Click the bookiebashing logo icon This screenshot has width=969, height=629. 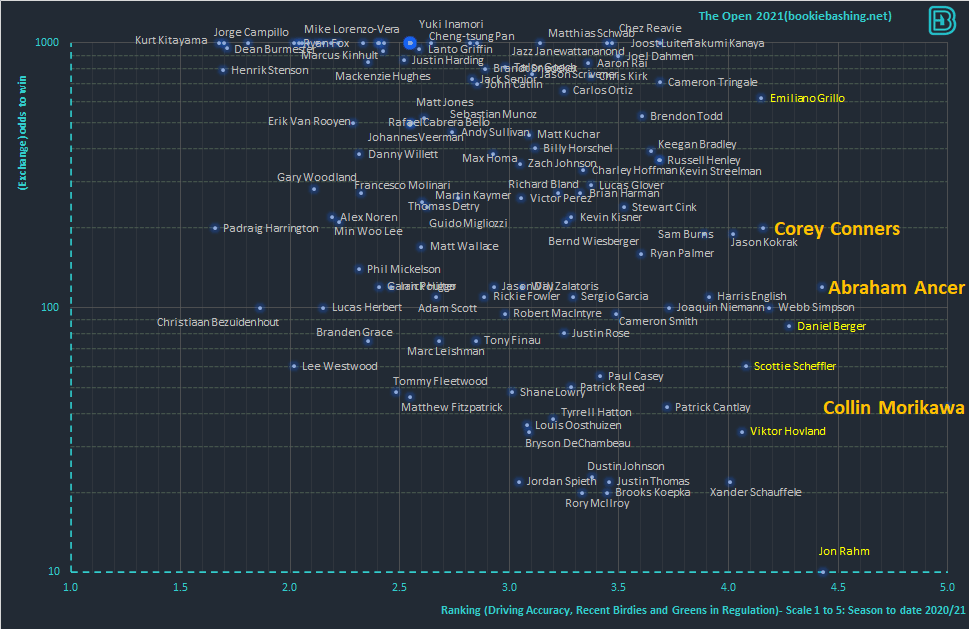click(x=942, y=20)
